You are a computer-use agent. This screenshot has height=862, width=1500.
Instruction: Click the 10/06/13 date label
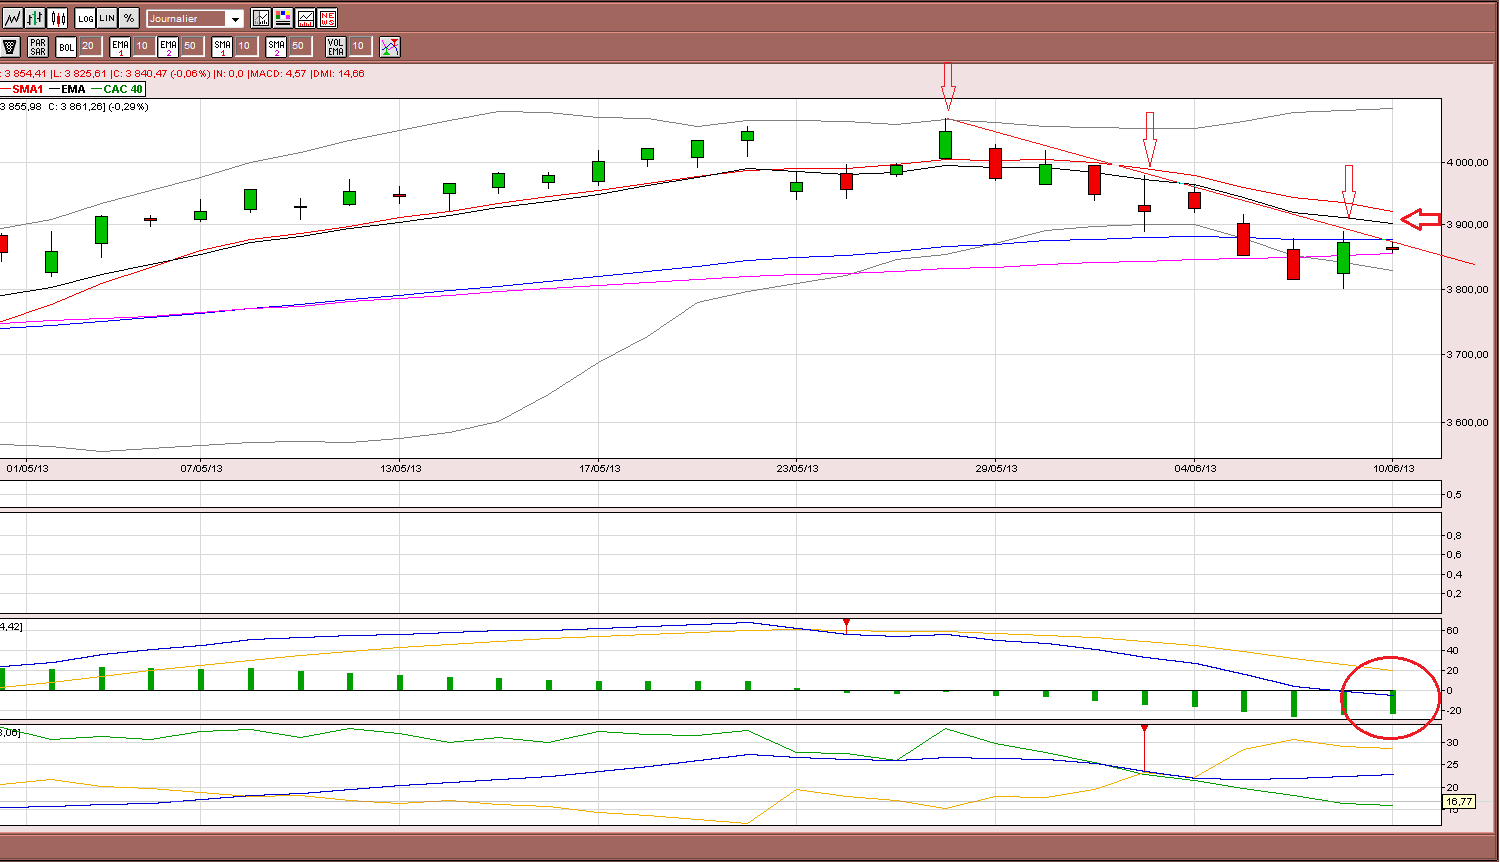coord(1393,468)
